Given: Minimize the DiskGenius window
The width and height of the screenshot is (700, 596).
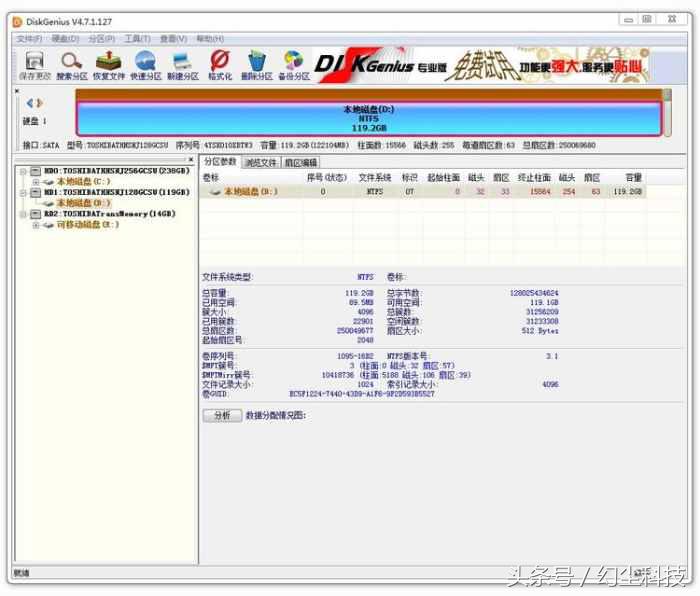Looking at the screenshot, I should tap(628, 20).
